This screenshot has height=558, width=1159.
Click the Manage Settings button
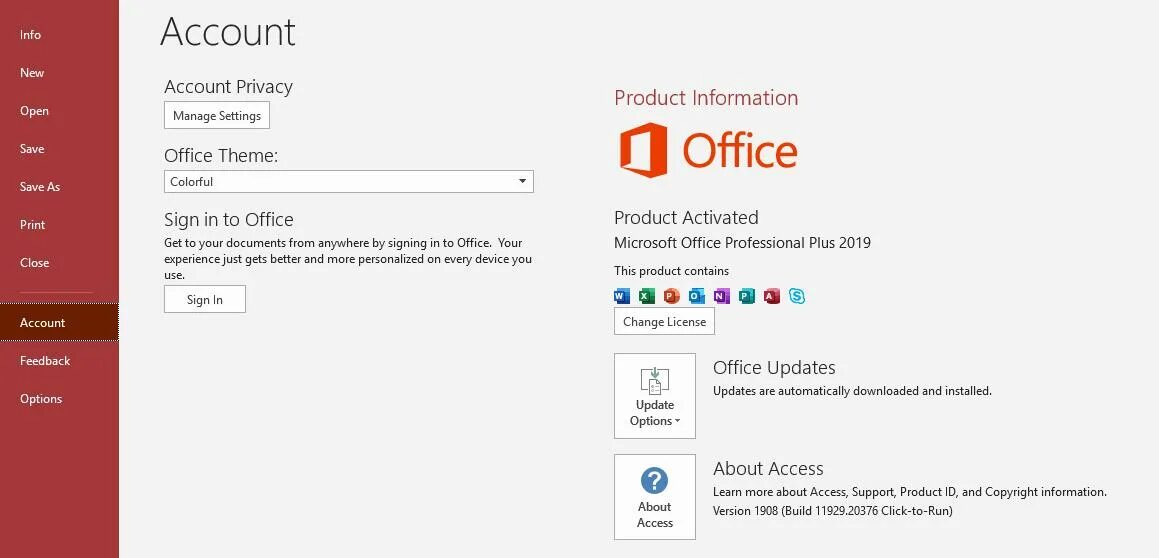(x=217, y=116)
